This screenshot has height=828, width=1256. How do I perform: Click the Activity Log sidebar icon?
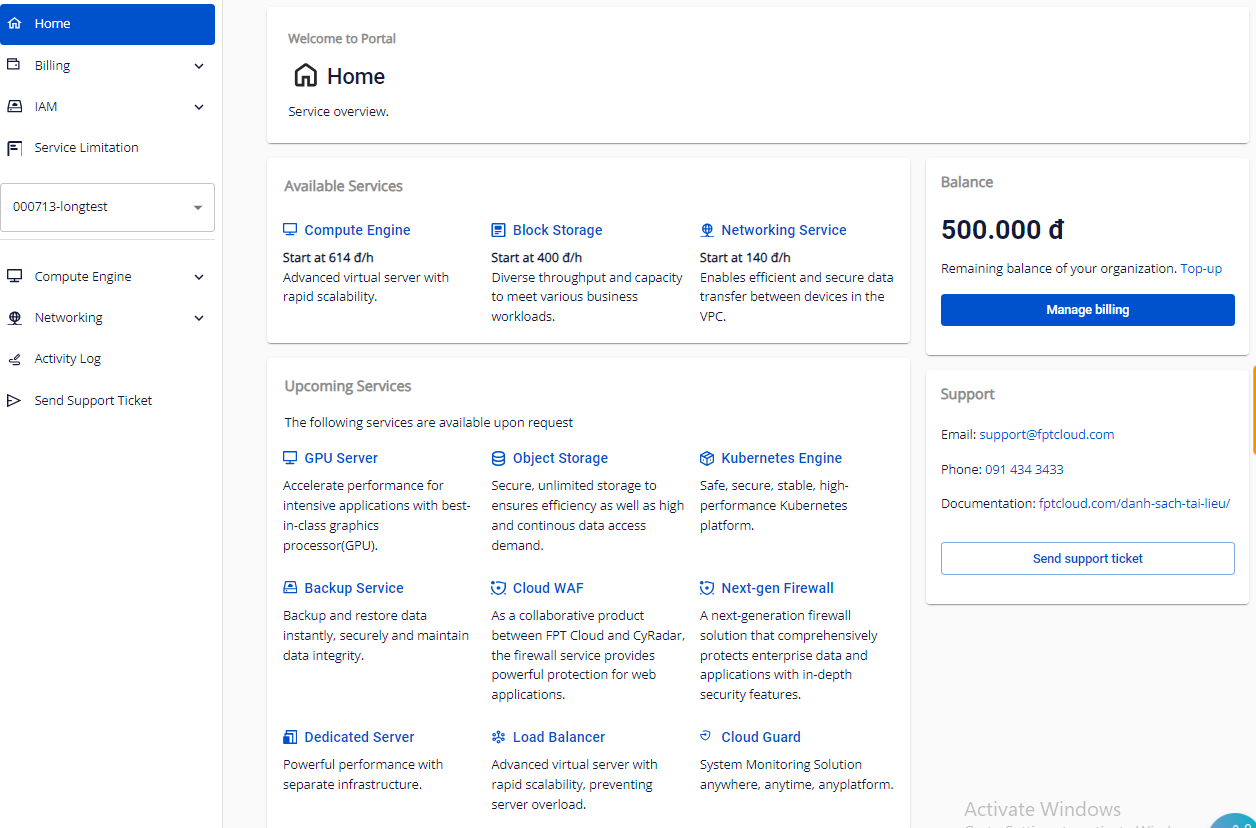15,359
